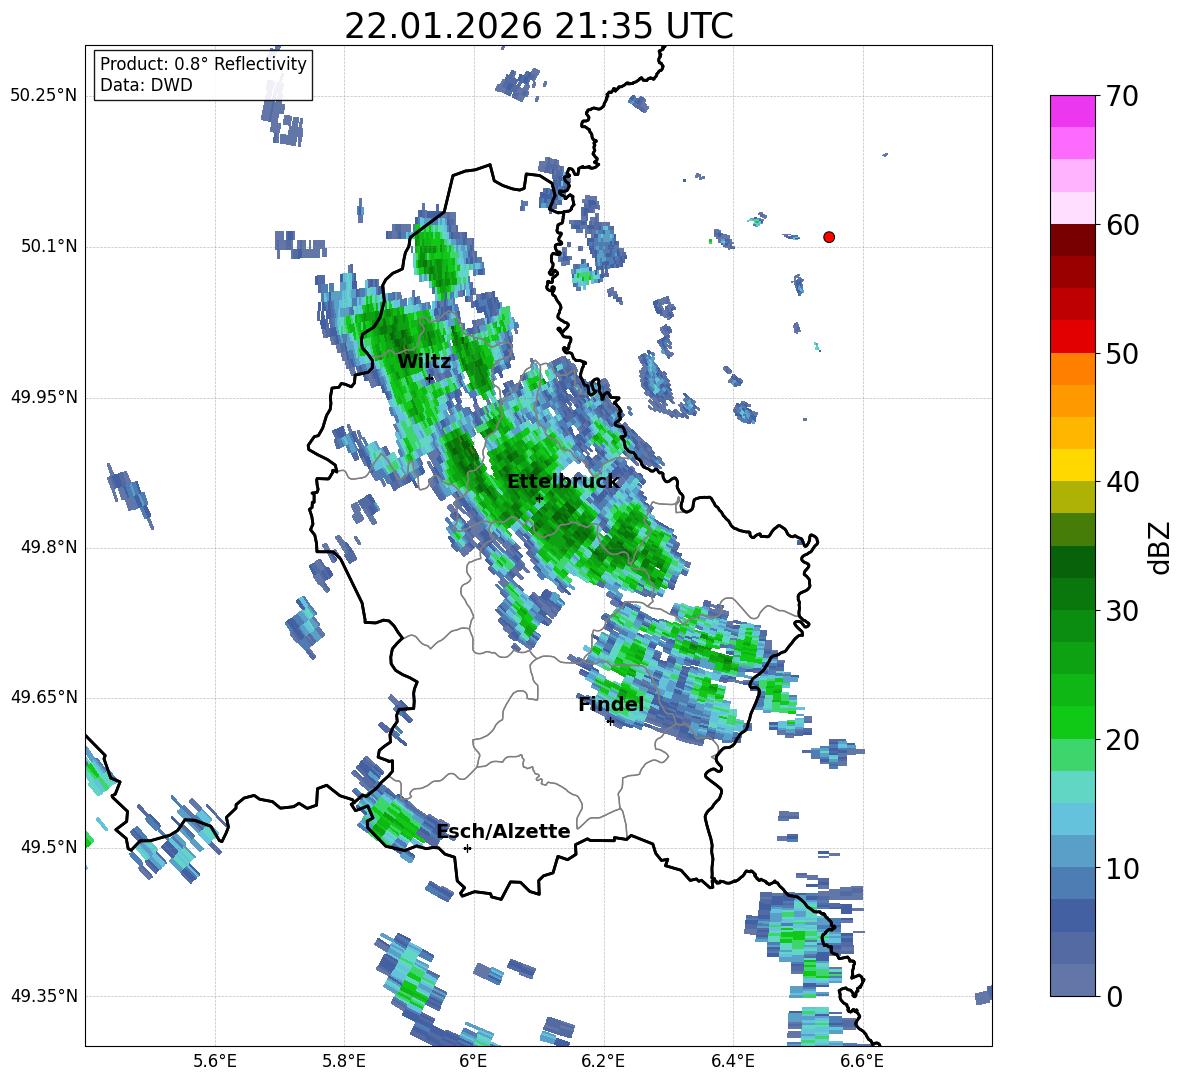Click the green echo west of Esch/Alzette

[x=394, y=821]
